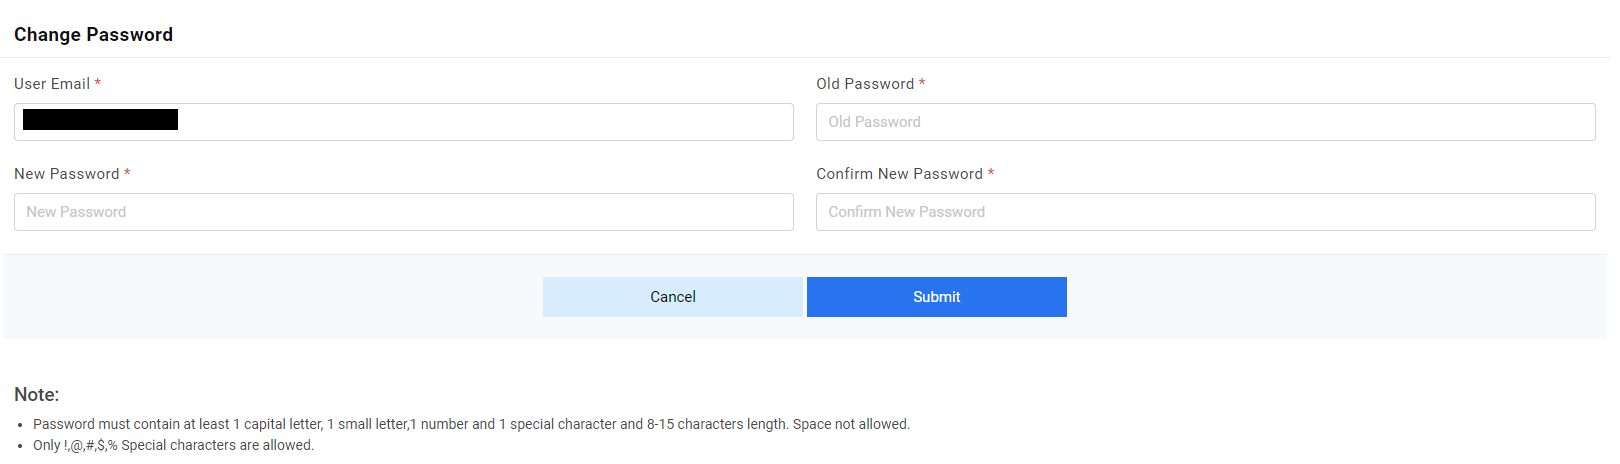Click the note listing allowed special characters
Image resolution: width=1620 pixels, height=464 pixels.
point(173,445)
